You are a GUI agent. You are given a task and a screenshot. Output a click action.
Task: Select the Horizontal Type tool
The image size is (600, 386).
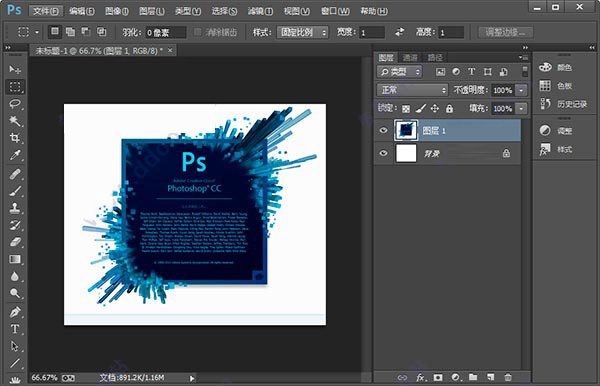point(15,329)
